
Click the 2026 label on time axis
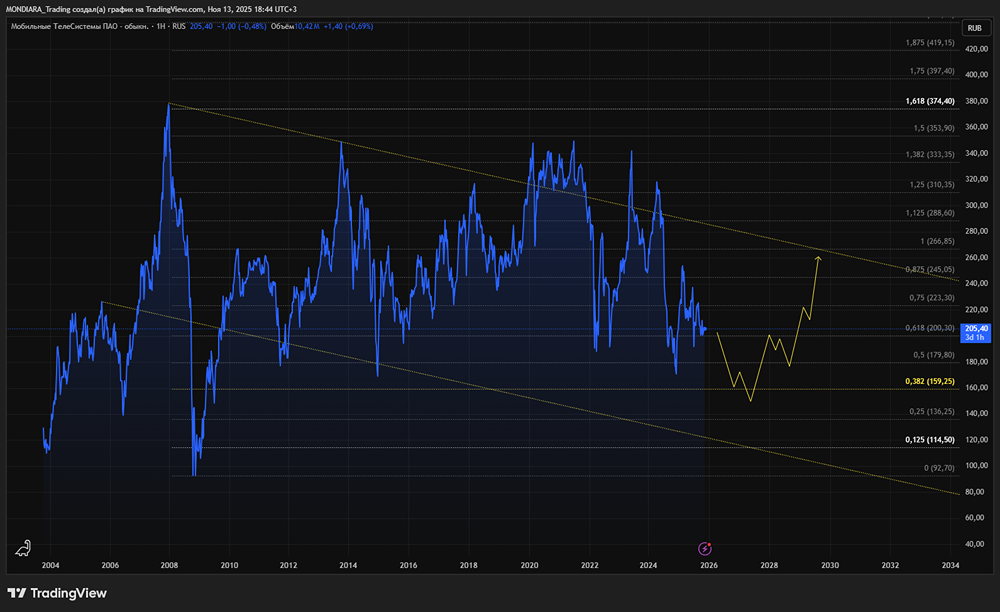[x=708, y=566]
